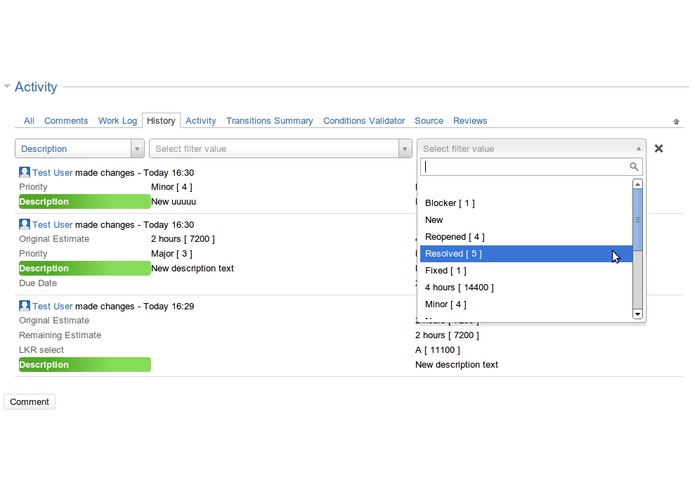Open the Source tab

429,121
